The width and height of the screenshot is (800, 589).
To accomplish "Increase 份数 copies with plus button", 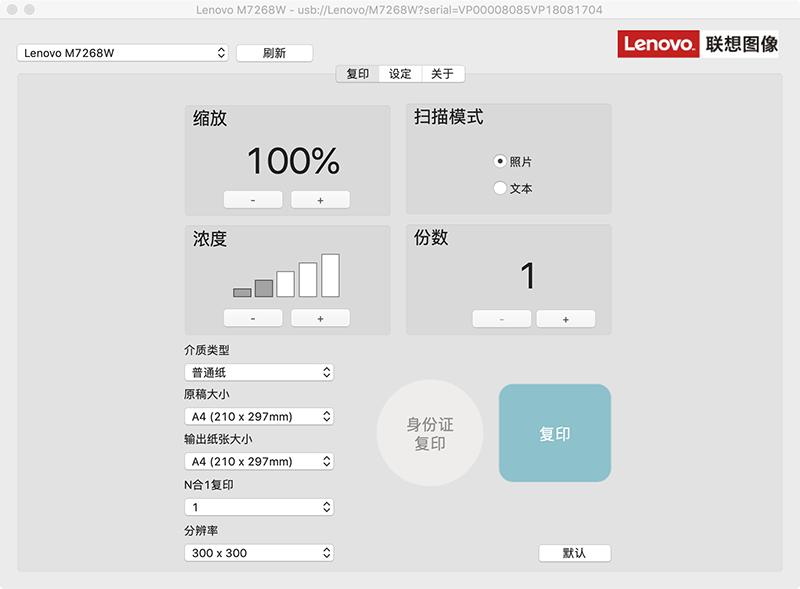I will pos(566,319).
